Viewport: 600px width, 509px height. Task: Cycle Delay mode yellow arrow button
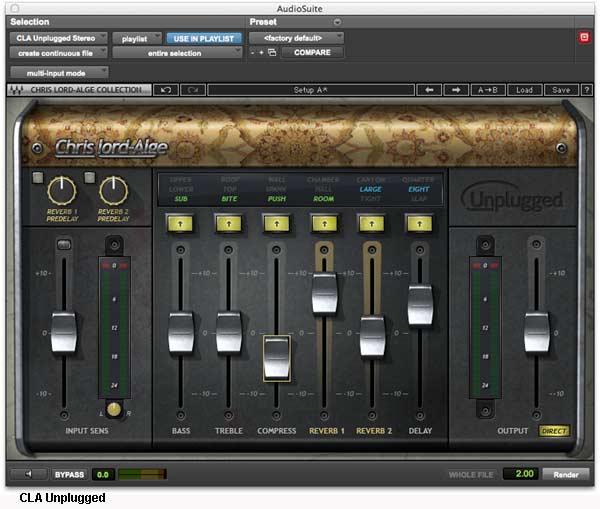click(419, 224)
